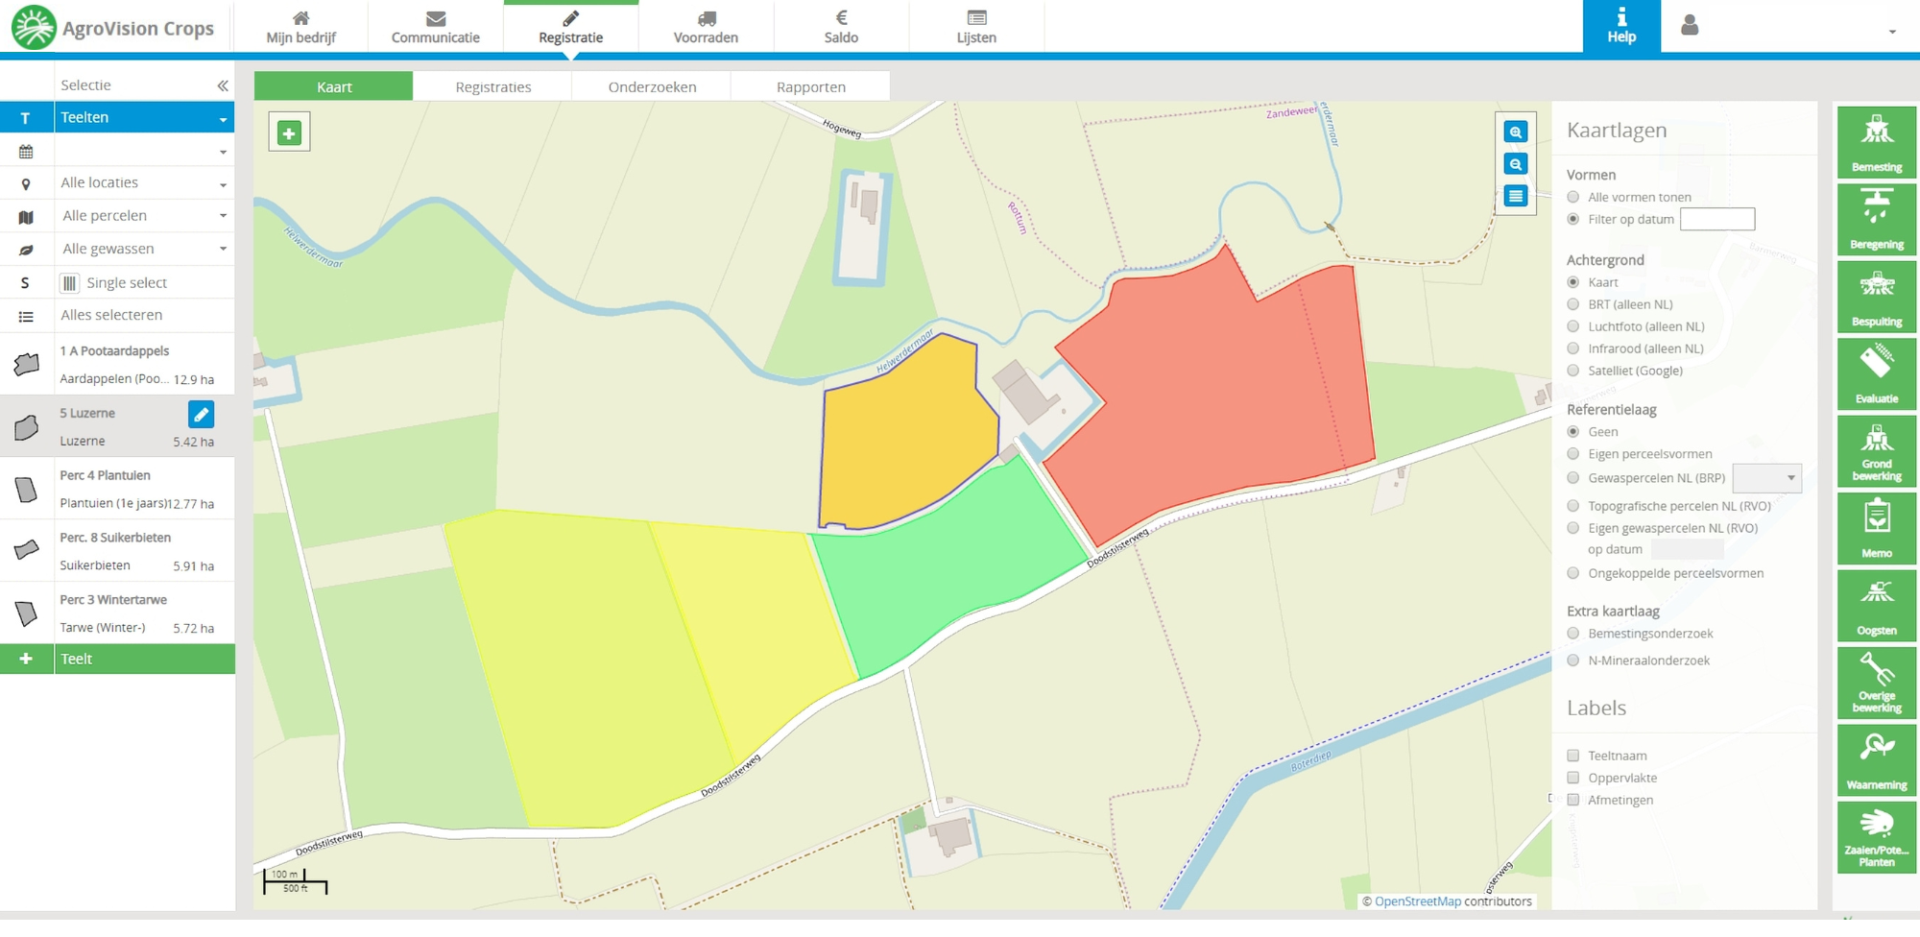
Task: Open the Beregening irrigation tool
Action: (x=1876, y=219)
